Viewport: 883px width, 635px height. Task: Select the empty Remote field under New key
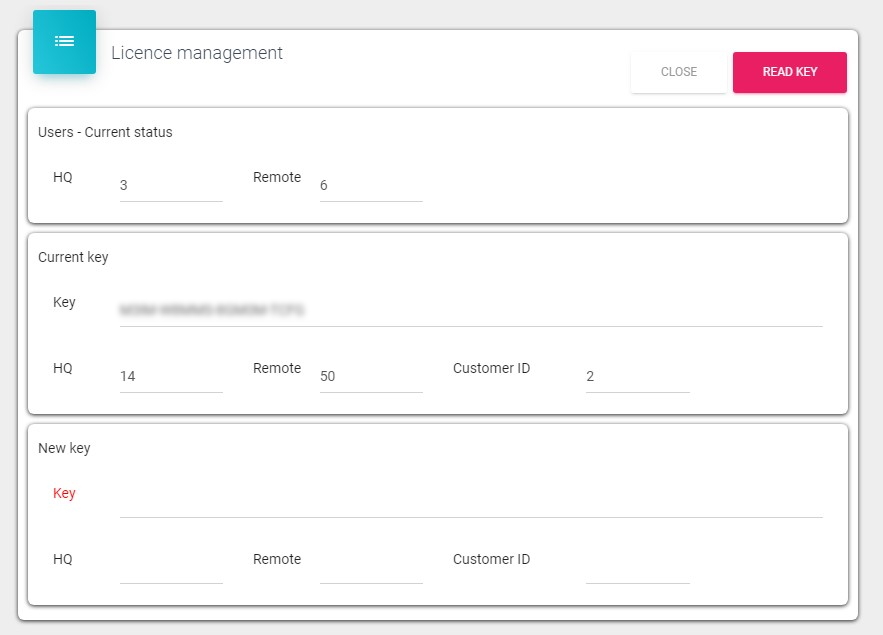coord(370,568)
